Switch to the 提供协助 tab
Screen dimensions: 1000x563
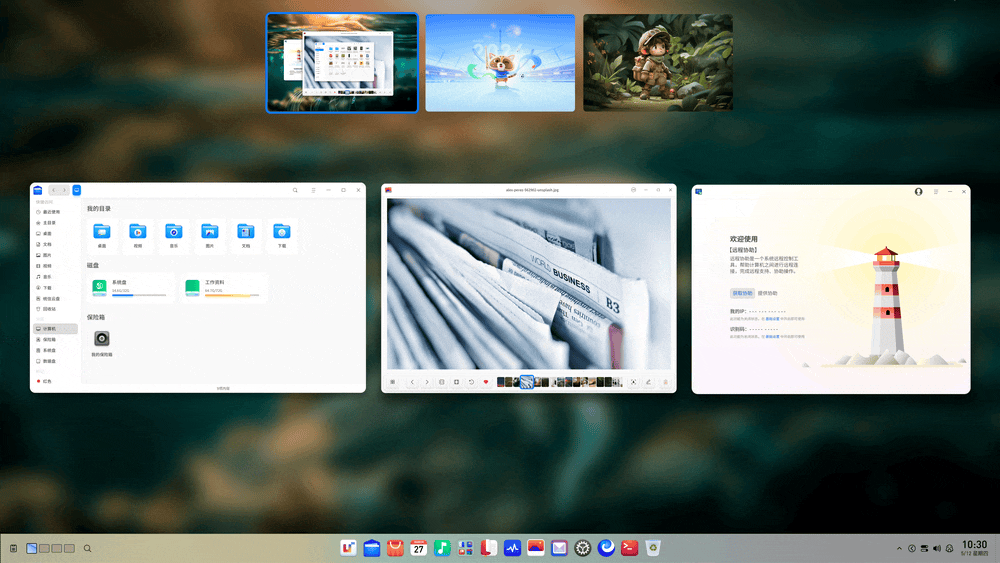click(768, 293)
